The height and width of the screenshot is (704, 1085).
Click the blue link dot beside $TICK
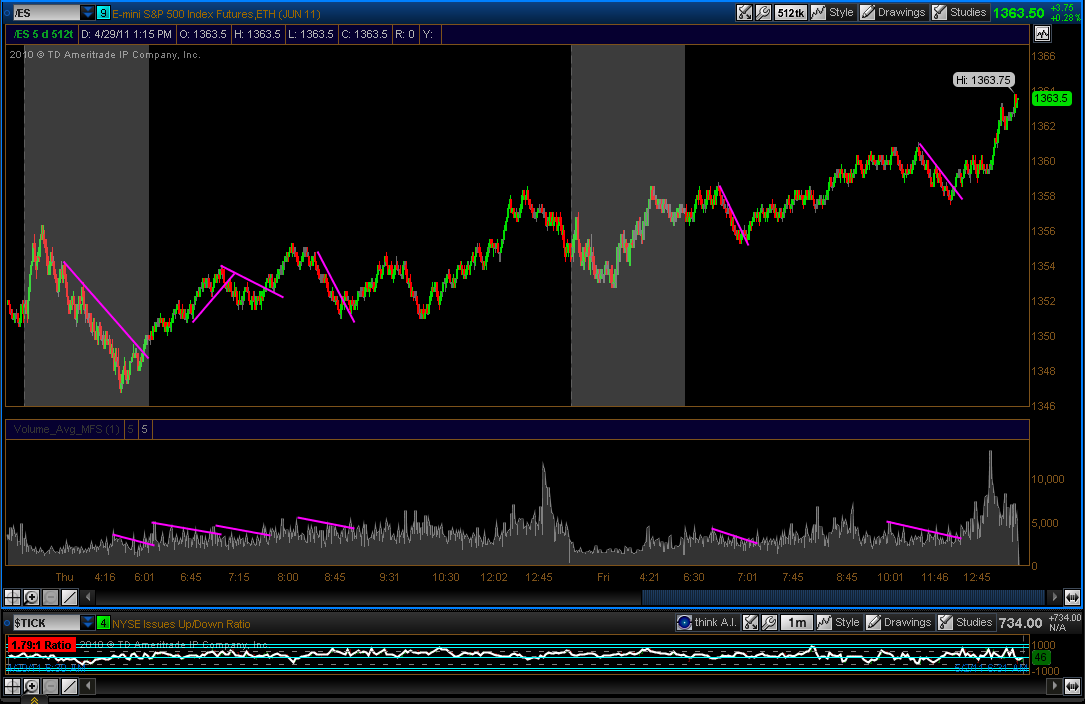tap(7, 623)
